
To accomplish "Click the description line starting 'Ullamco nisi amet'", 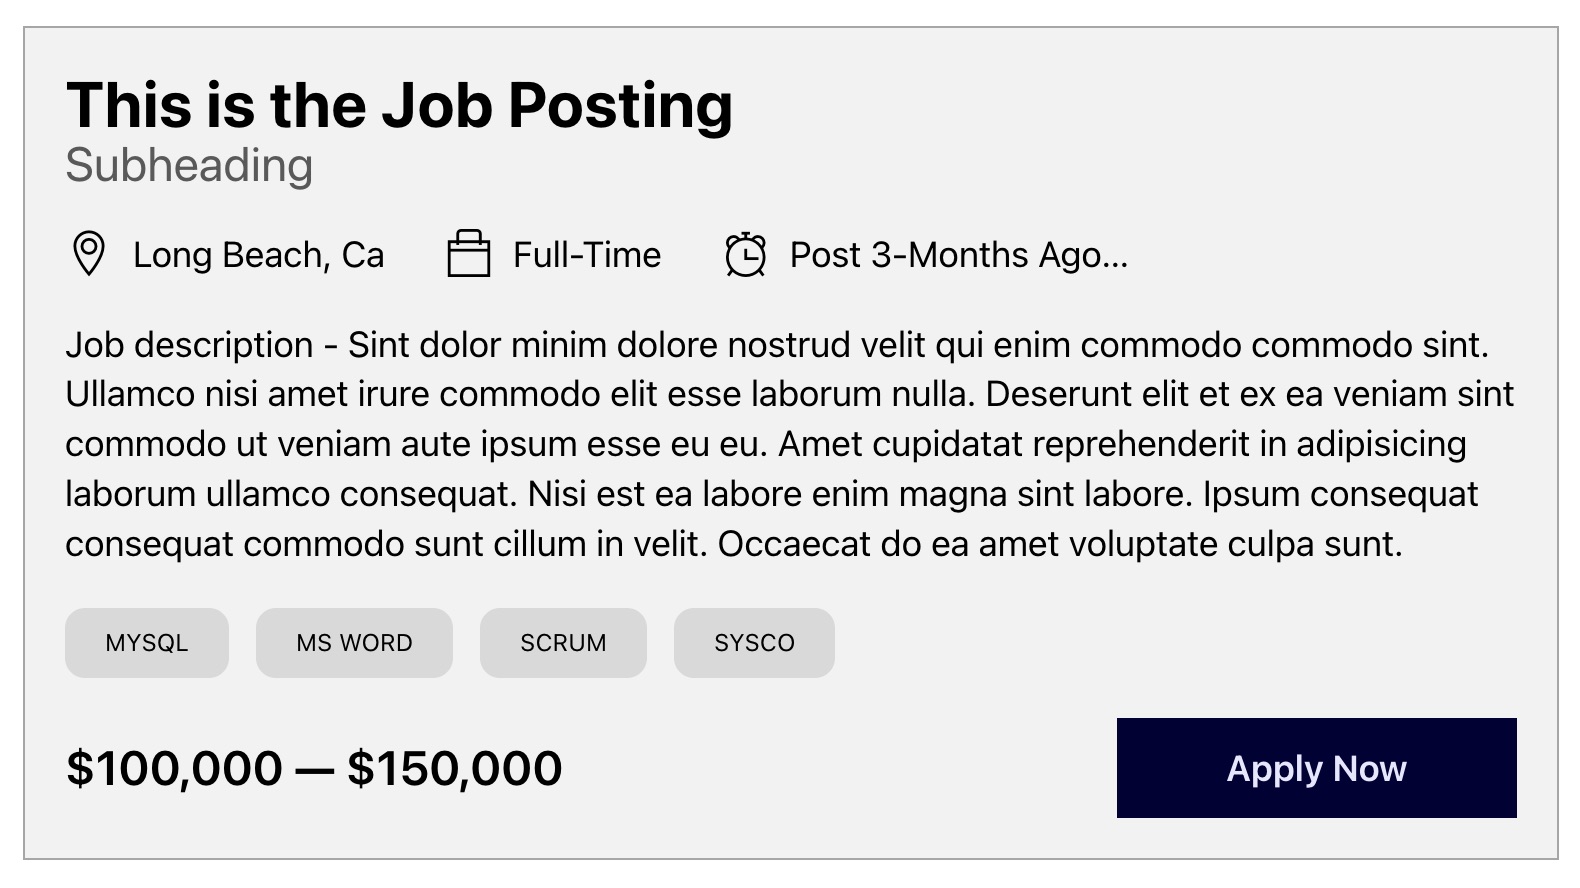I will click(x=790, y=394).
